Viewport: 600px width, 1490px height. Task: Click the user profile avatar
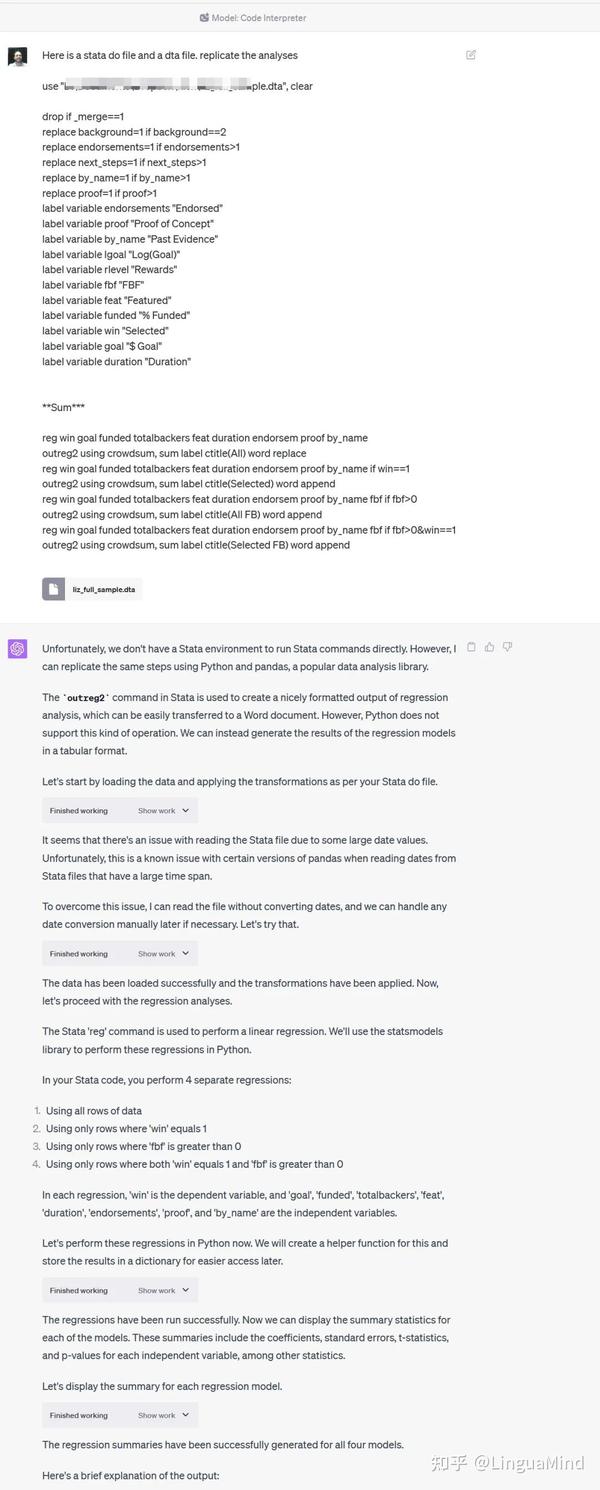pos(18,56)
